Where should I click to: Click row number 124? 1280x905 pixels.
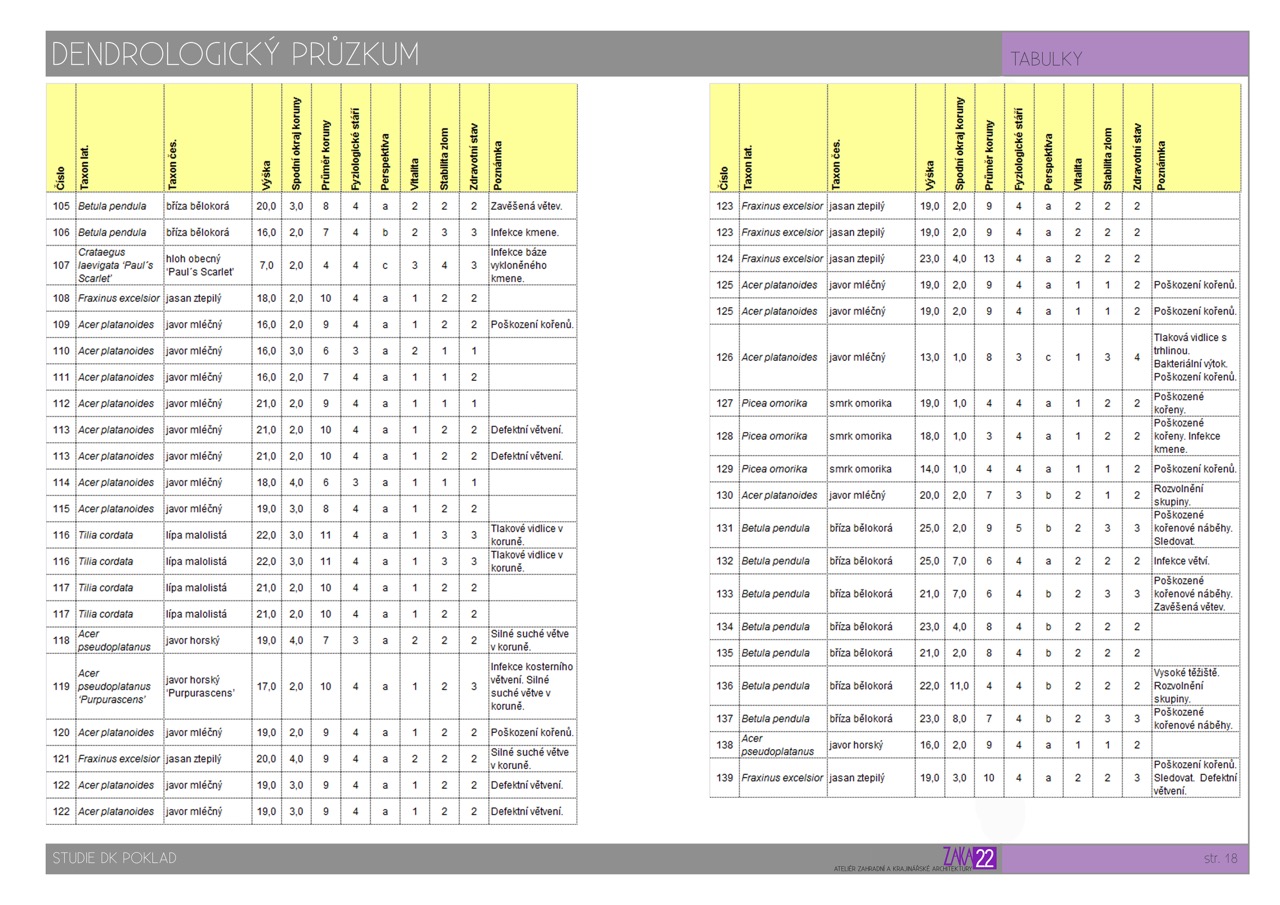tap(724, 259)
